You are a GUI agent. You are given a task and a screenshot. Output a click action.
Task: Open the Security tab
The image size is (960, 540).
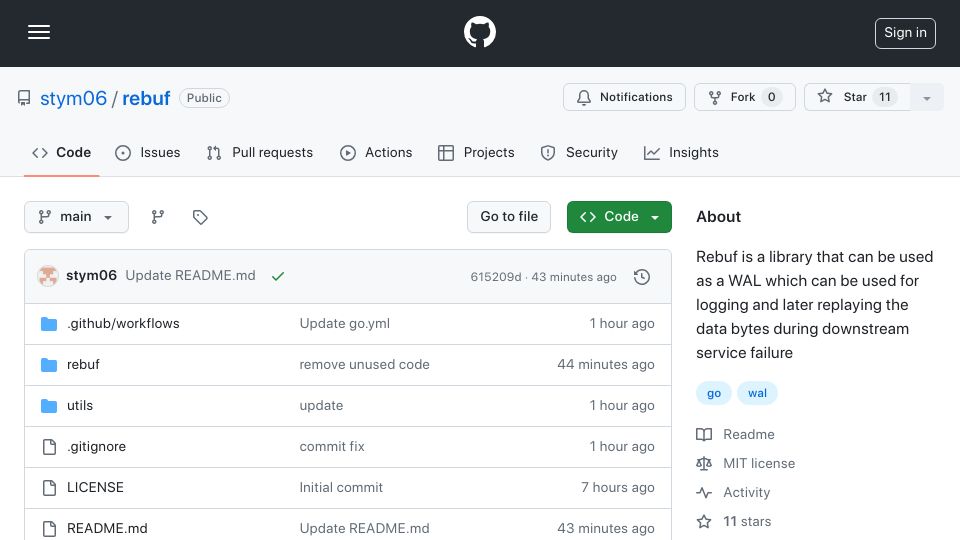coord(579,152)
